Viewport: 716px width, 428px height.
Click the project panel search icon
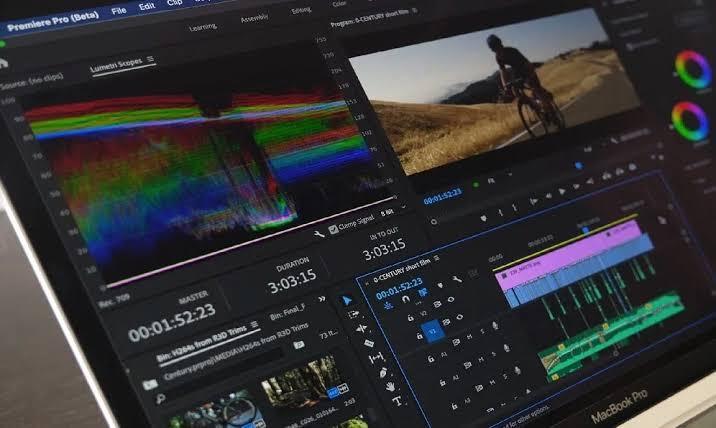(x=160, y=399)
